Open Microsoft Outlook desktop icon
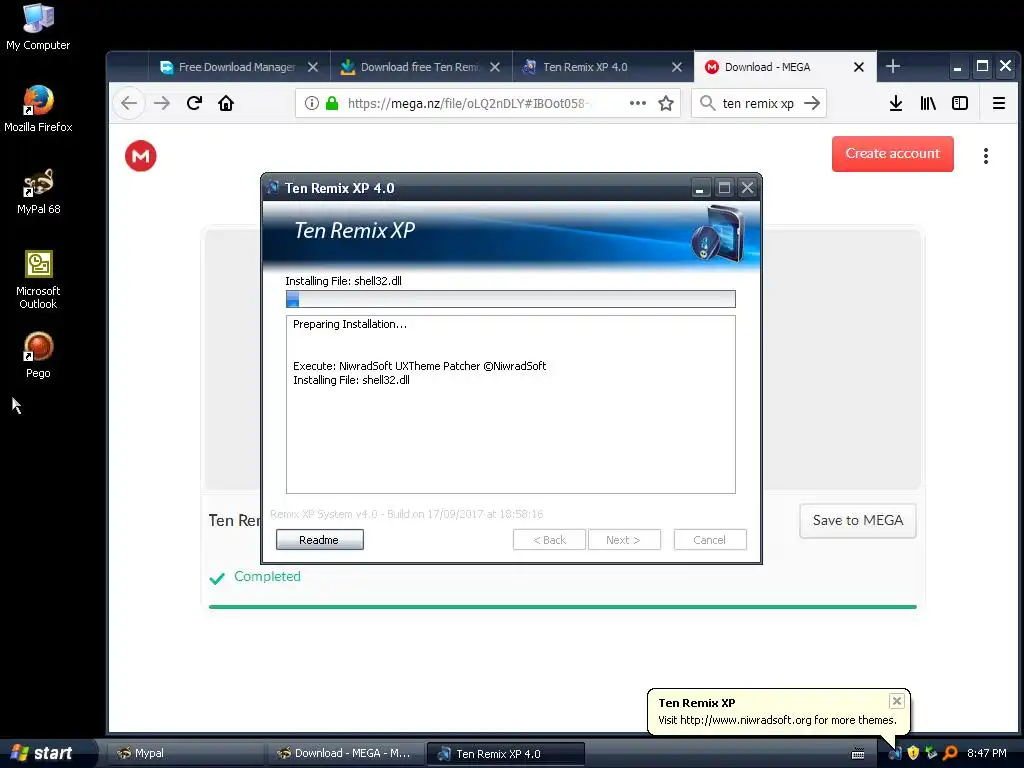1024x768 pixels. (x=38, y=280)
